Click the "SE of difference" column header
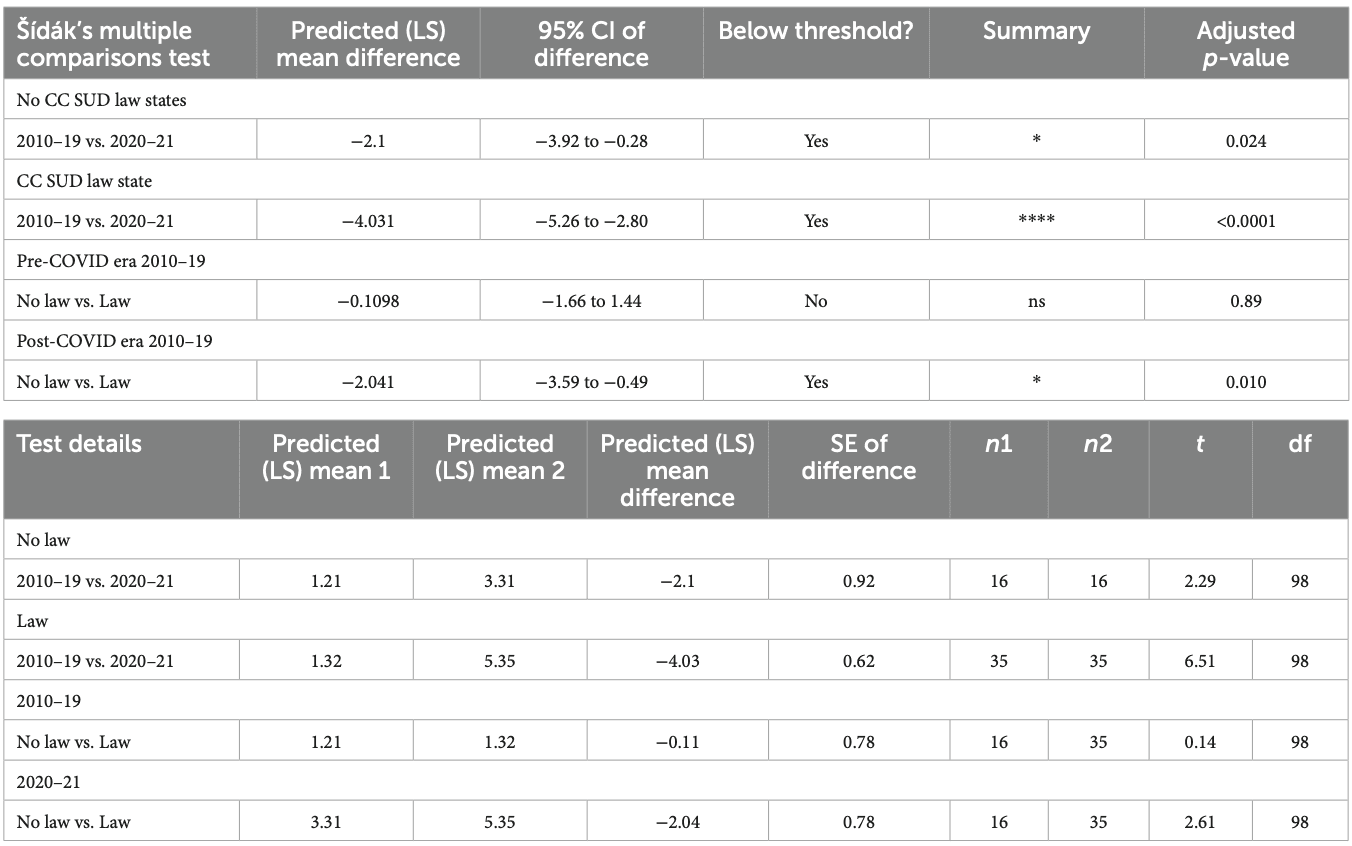 point(857,456)
